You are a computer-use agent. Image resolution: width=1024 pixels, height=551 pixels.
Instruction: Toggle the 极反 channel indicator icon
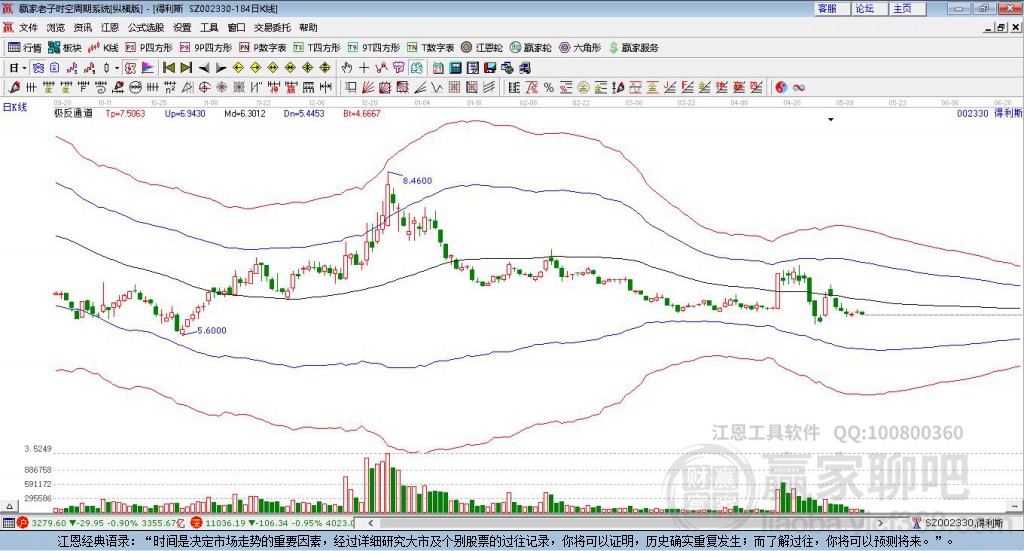(131, 68)
